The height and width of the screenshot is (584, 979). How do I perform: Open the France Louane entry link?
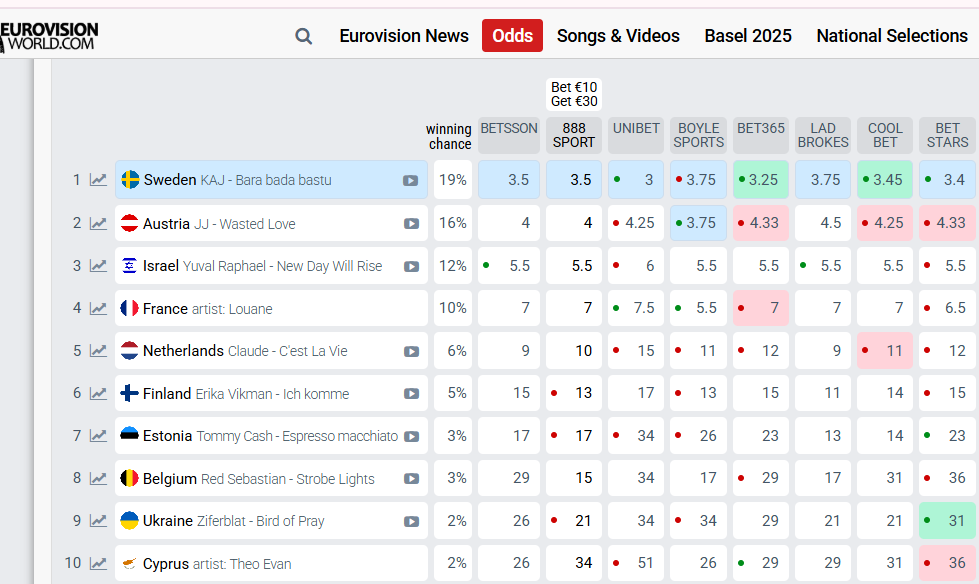(x=208, y=309)
